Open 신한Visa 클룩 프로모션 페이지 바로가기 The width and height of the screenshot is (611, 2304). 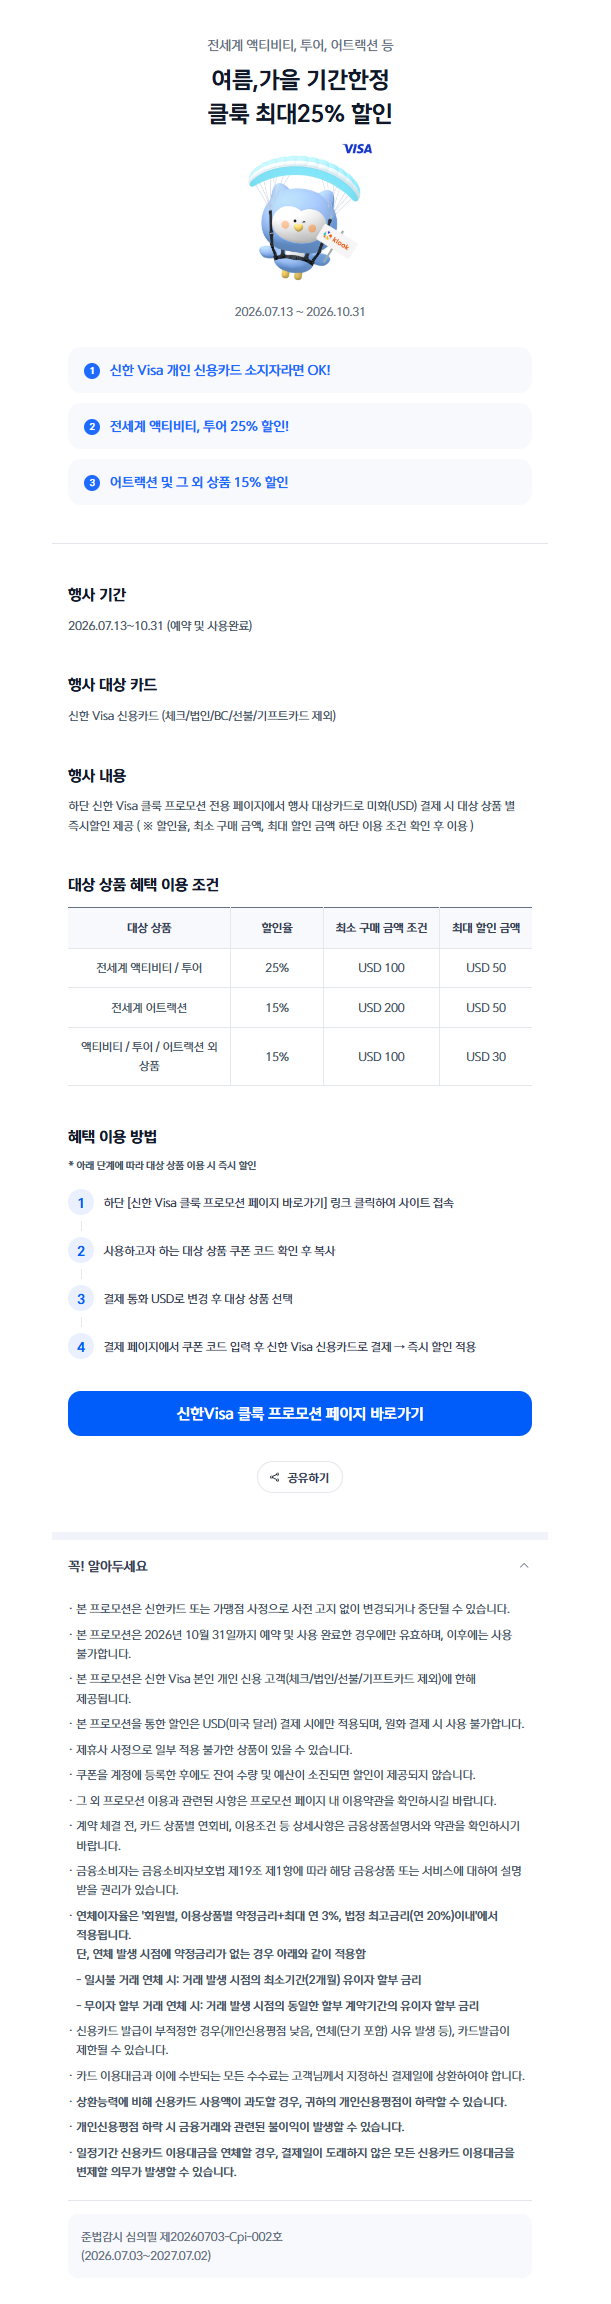coord(300,1413)
